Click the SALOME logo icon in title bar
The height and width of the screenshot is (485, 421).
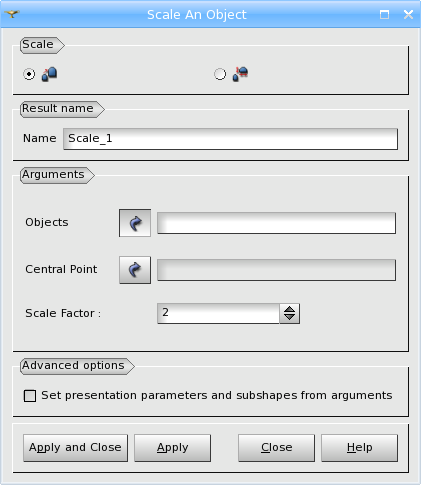12,14
